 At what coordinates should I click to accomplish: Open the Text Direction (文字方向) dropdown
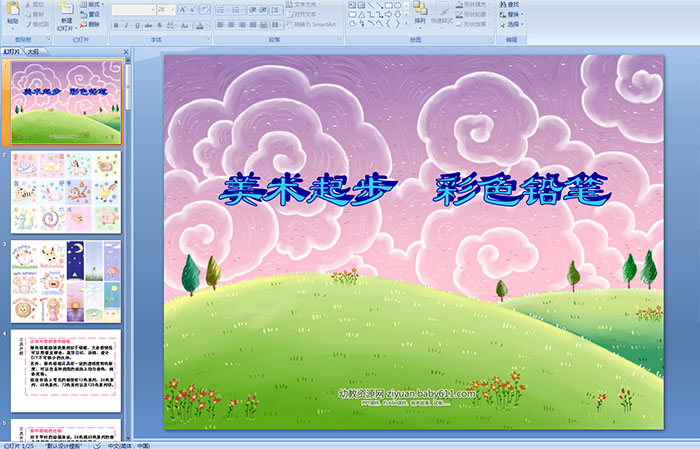click(303, 4)
